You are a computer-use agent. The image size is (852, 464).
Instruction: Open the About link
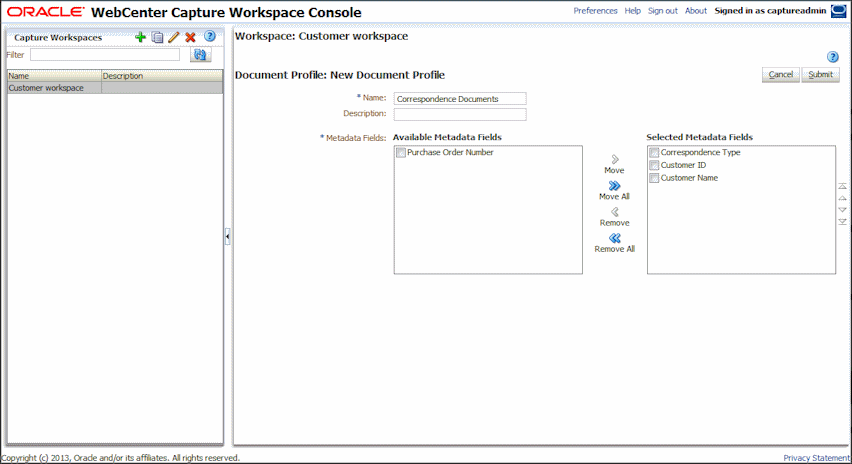point(696,11)
